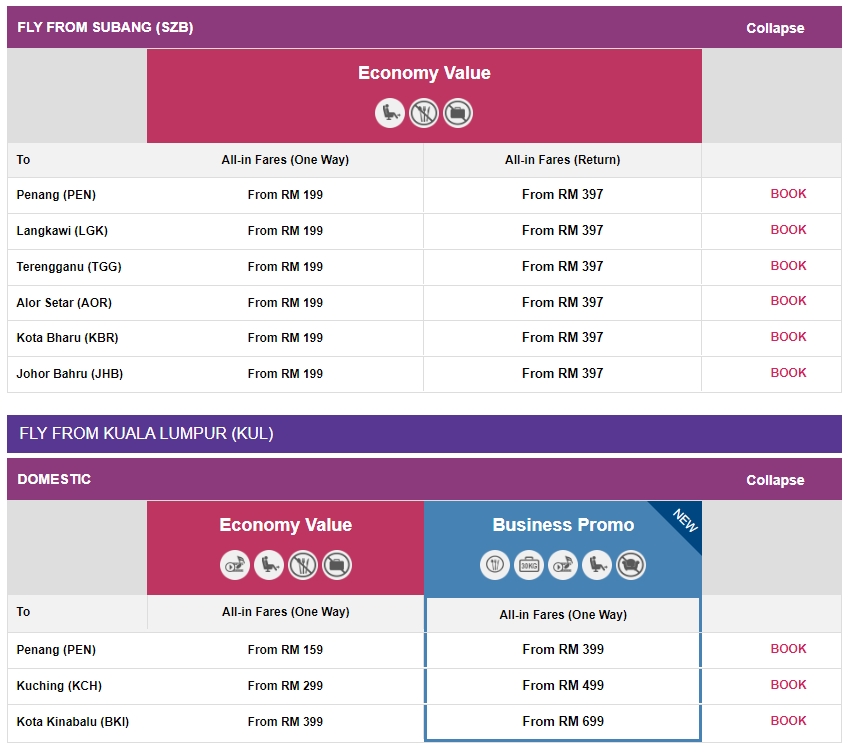Image resolution: width=851 pixels, height=752 pixels.
Task: Click the first icon under Domestic Economy Value
Action: [x=235, y=566]
